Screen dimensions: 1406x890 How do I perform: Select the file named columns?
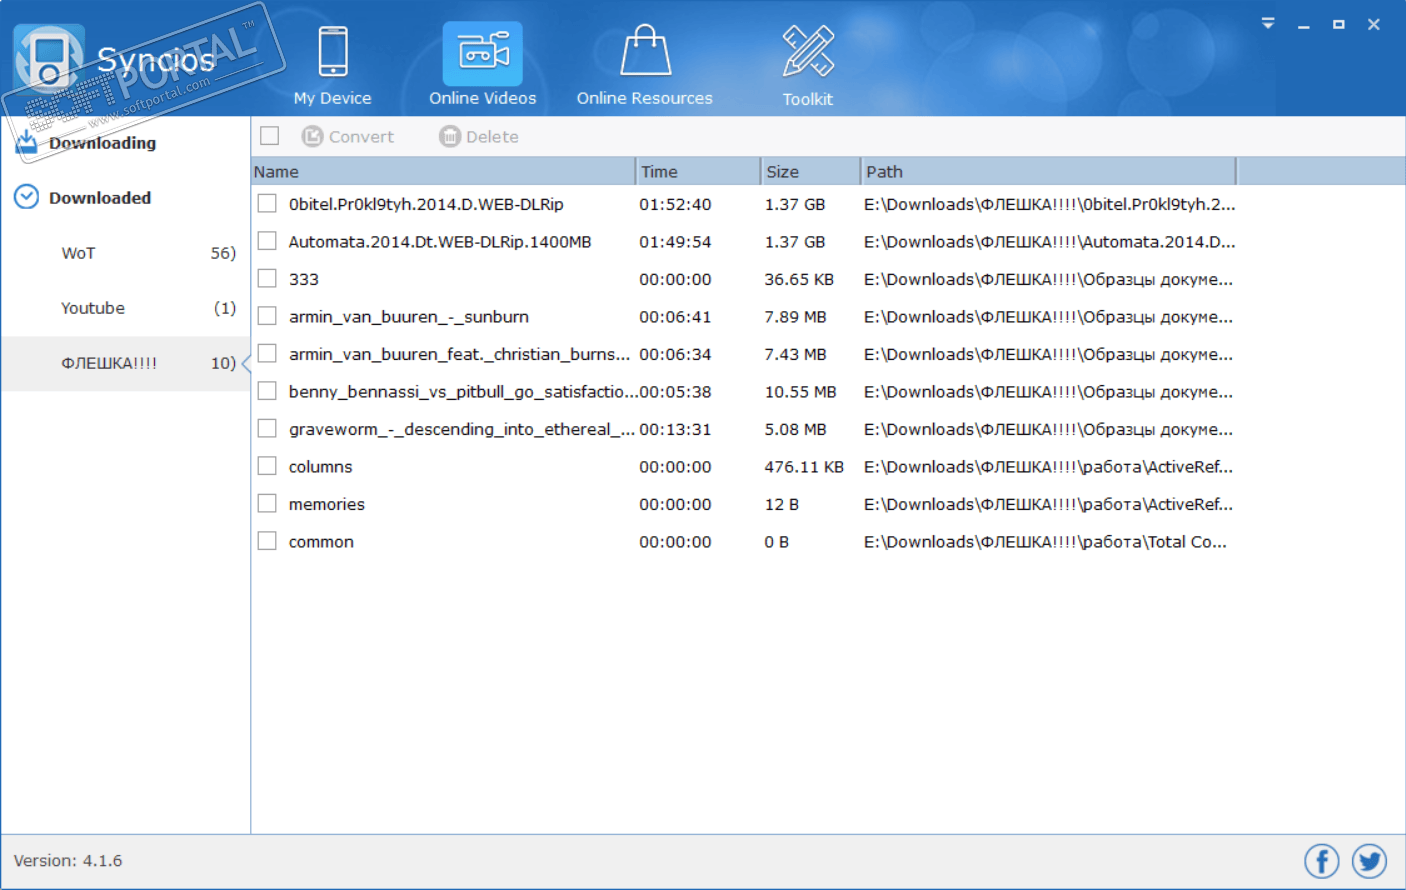321,467
